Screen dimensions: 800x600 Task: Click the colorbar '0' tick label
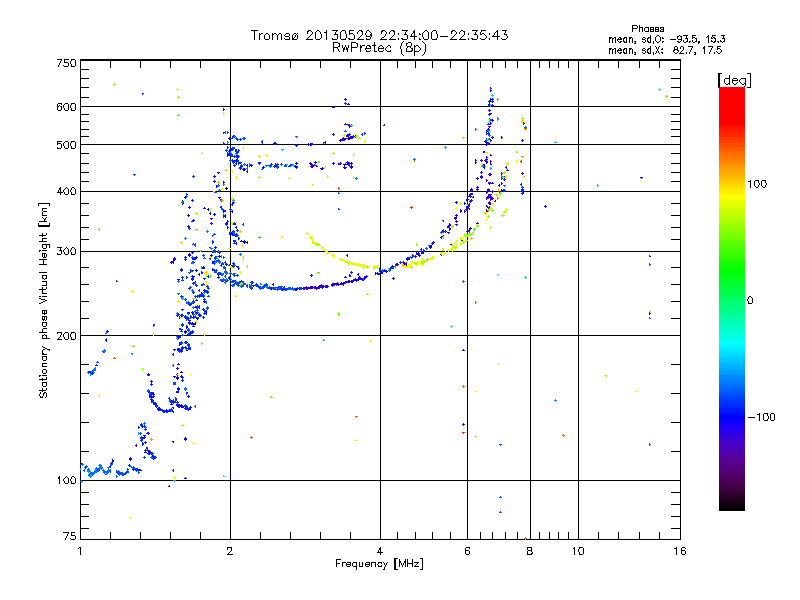point(750,301)
